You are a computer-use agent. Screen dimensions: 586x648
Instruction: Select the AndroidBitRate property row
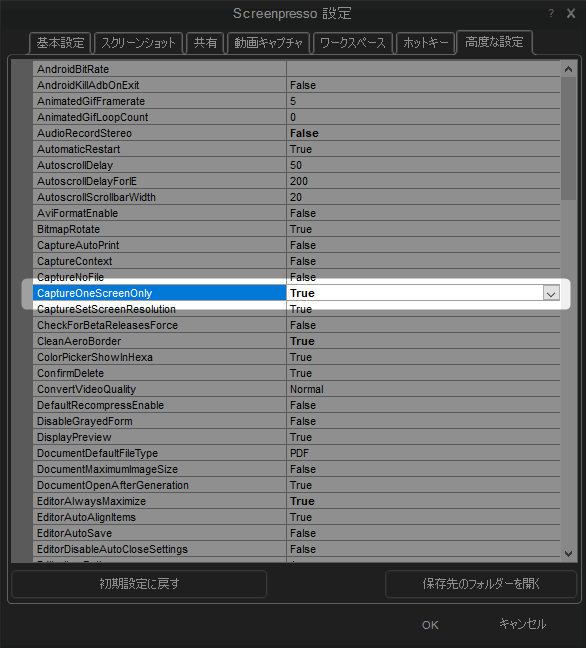(296, 69)
